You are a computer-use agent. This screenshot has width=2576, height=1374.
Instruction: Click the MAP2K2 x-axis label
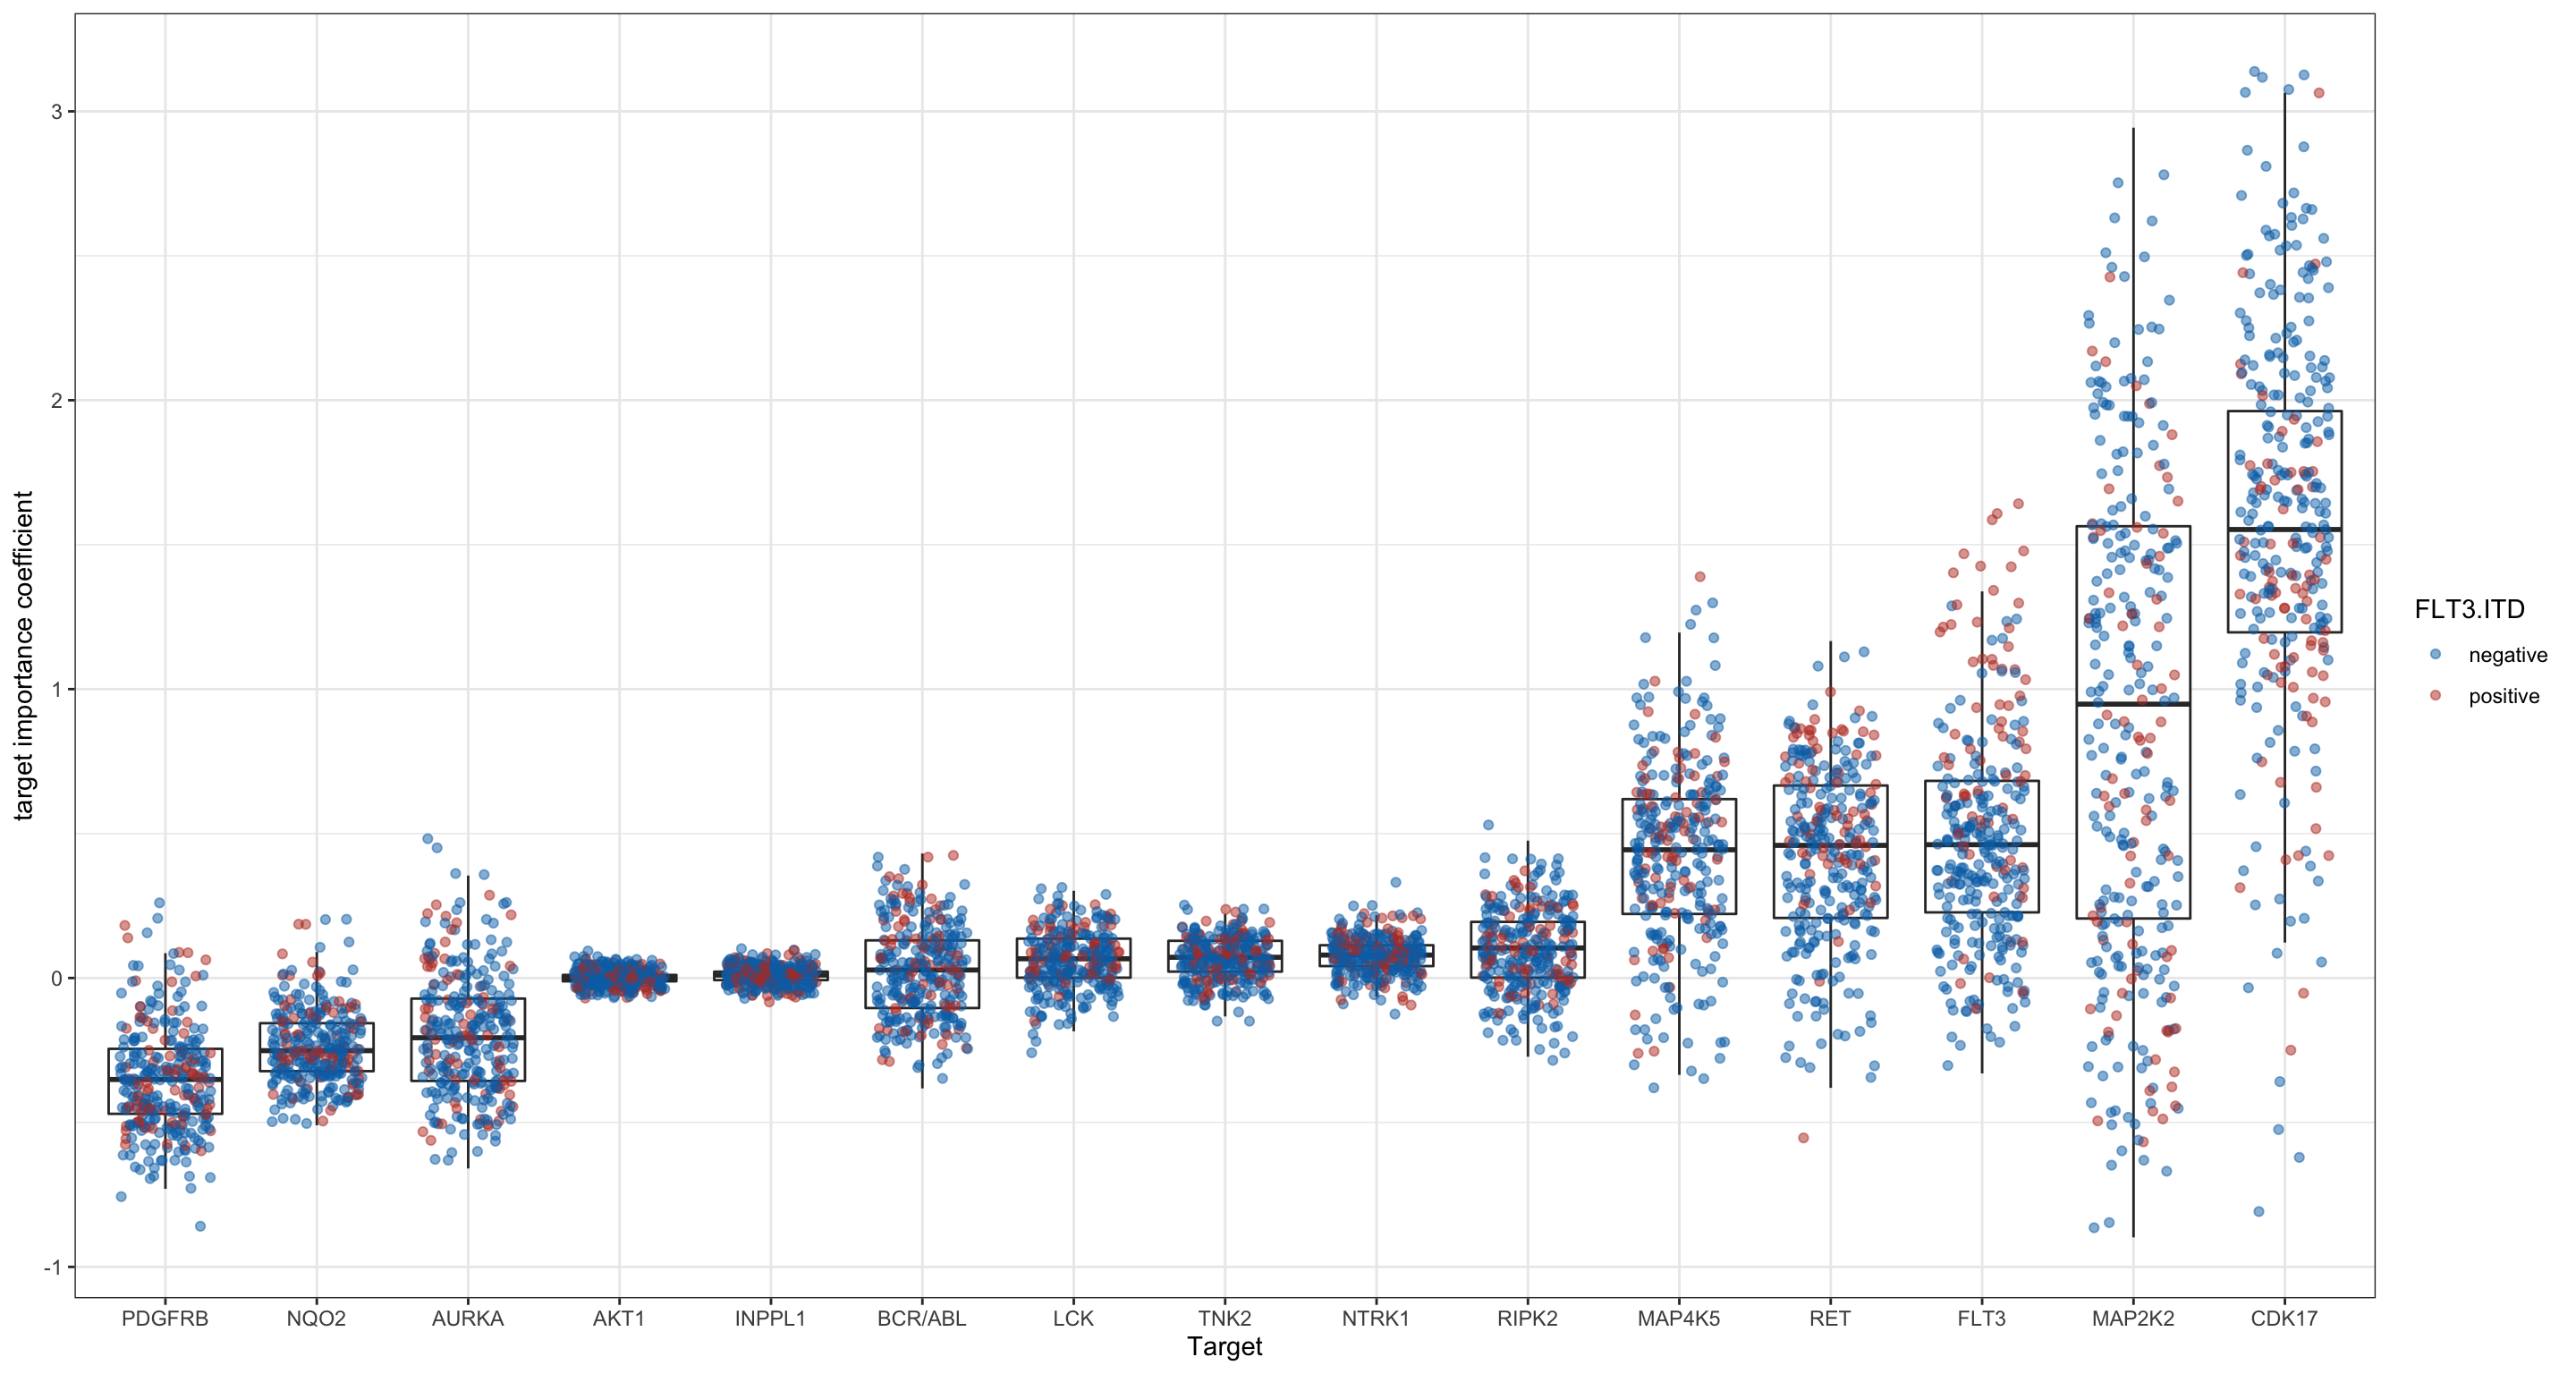pos(2132,1318)
